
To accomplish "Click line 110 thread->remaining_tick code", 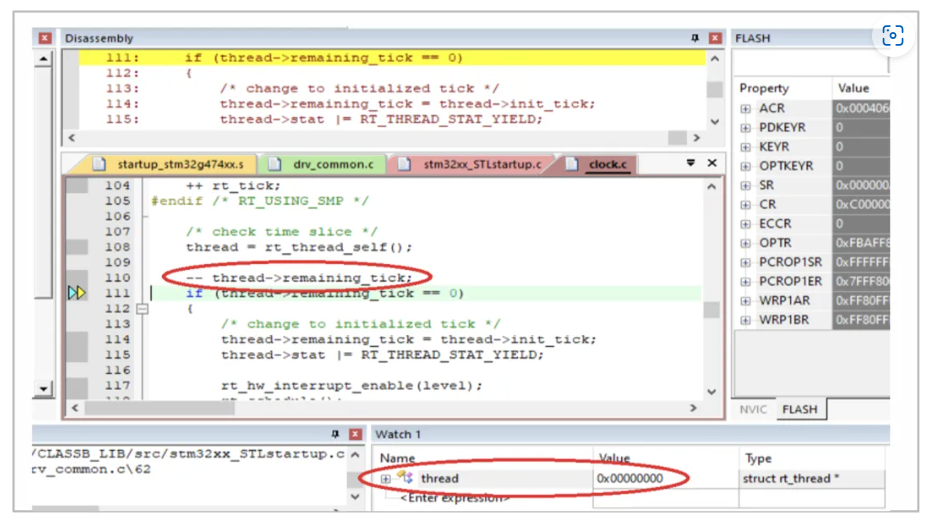I will tap(298, 278).
